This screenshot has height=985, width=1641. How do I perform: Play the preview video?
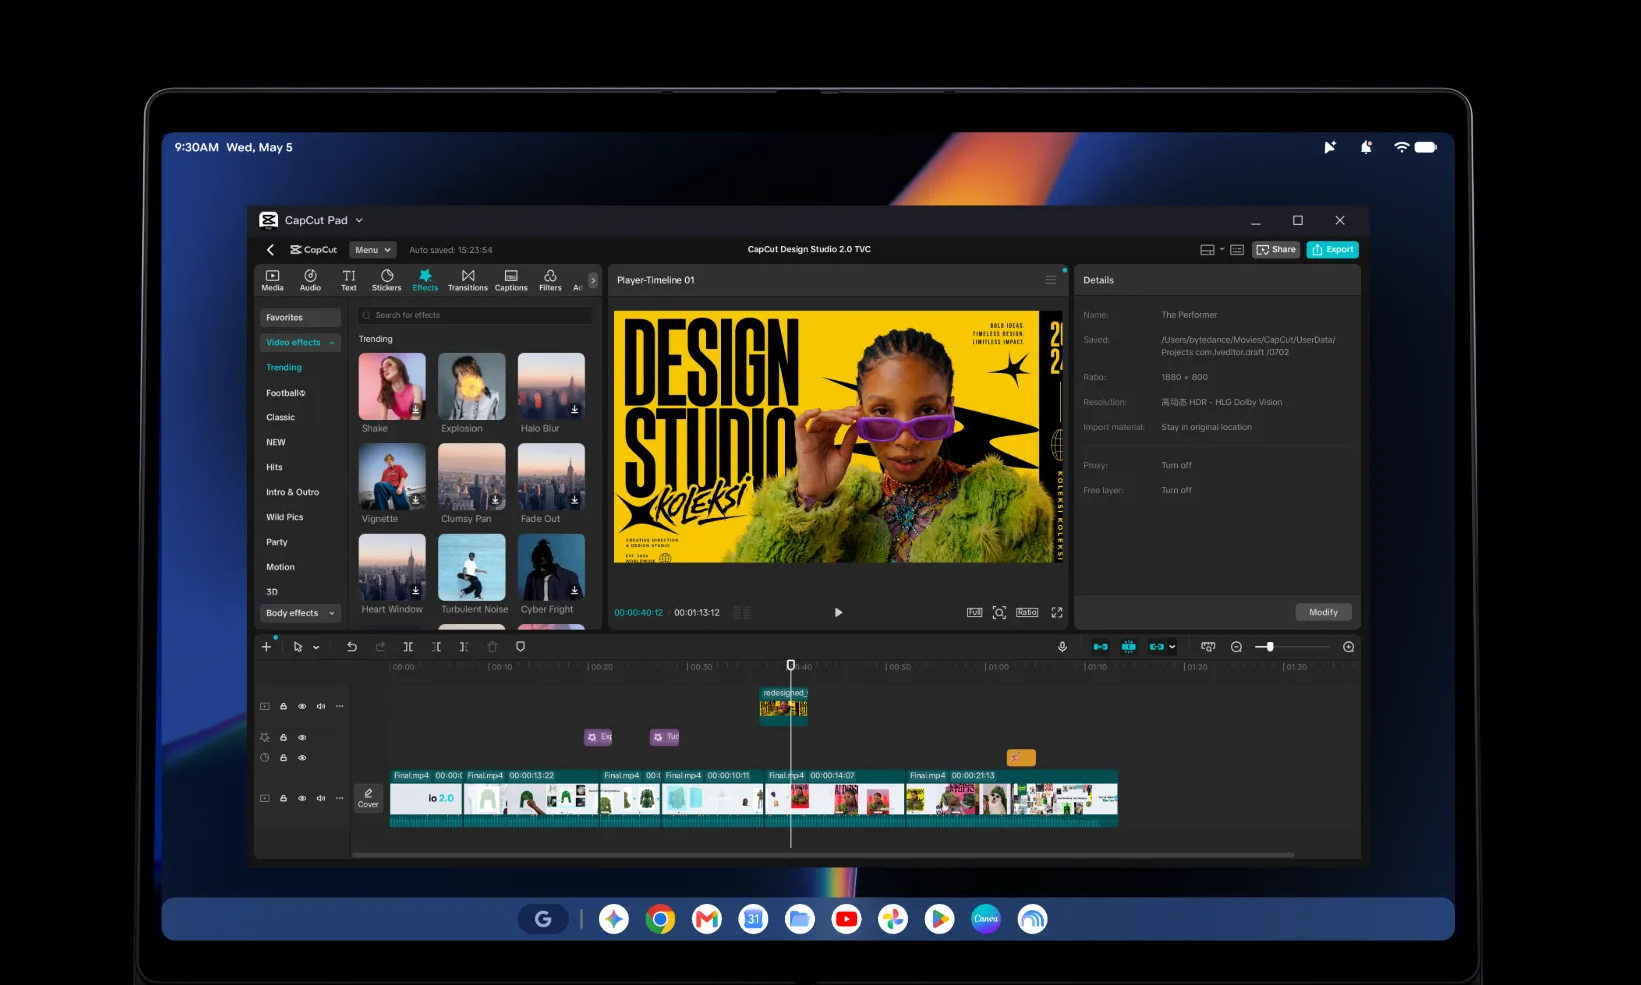[x=838, y=613]
